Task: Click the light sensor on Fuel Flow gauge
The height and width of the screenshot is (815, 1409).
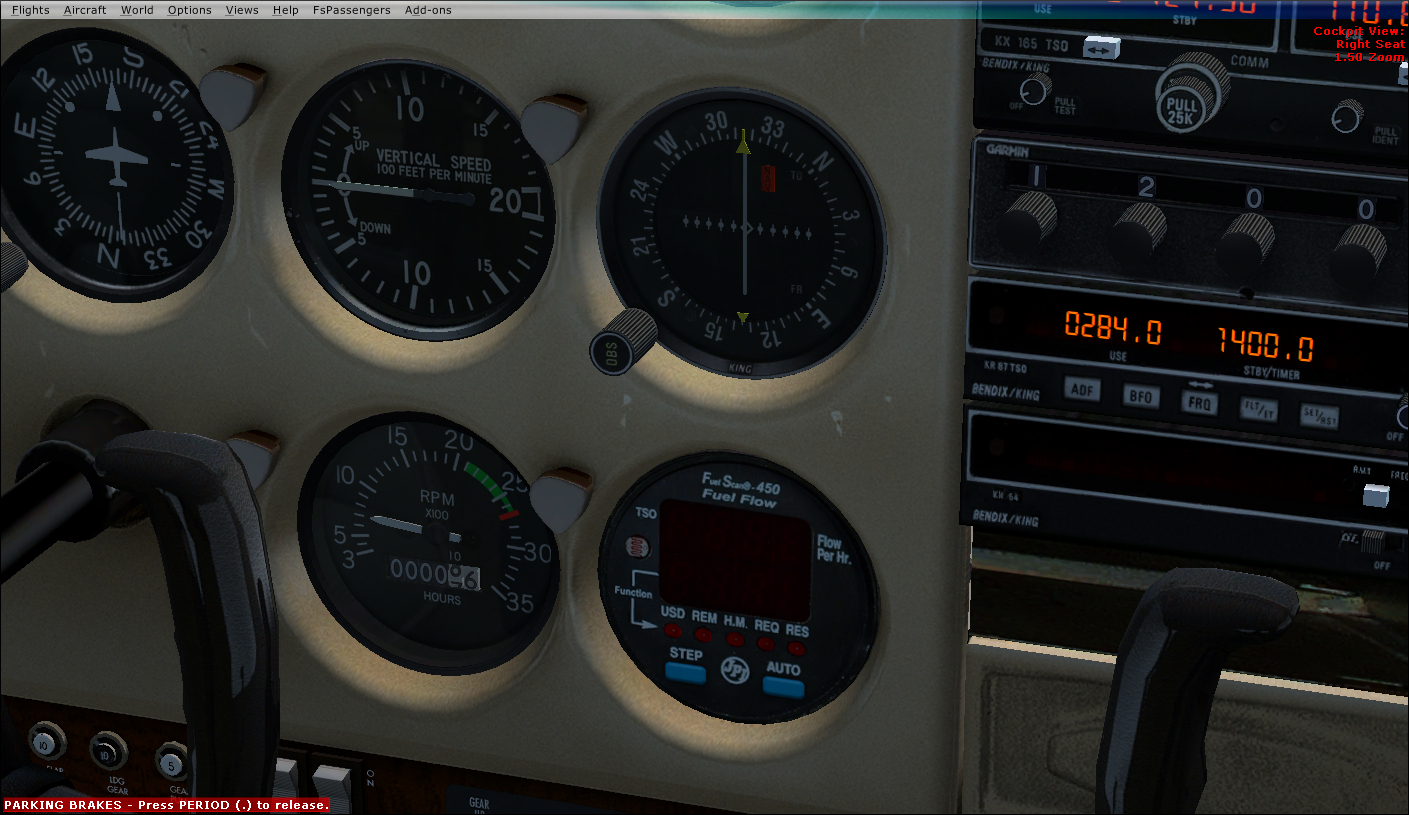Action: pyautogui.click(x=637, y=547)
